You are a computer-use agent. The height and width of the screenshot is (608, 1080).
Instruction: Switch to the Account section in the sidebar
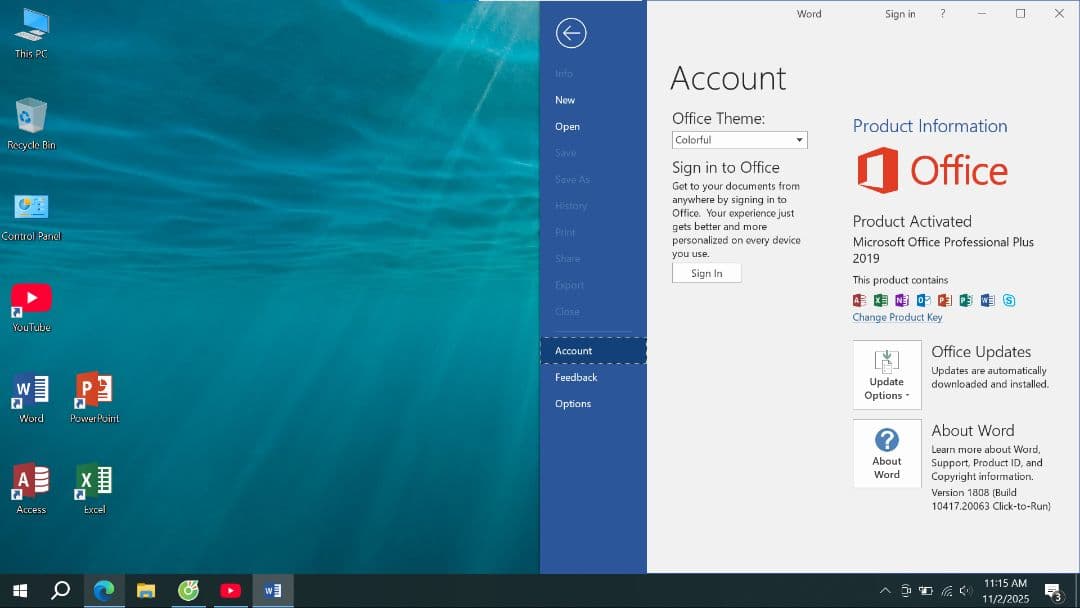coord(573,351)
